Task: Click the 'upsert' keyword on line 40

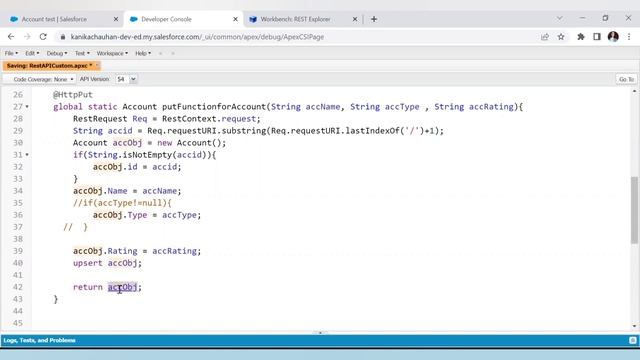Action: click(88, 263)
